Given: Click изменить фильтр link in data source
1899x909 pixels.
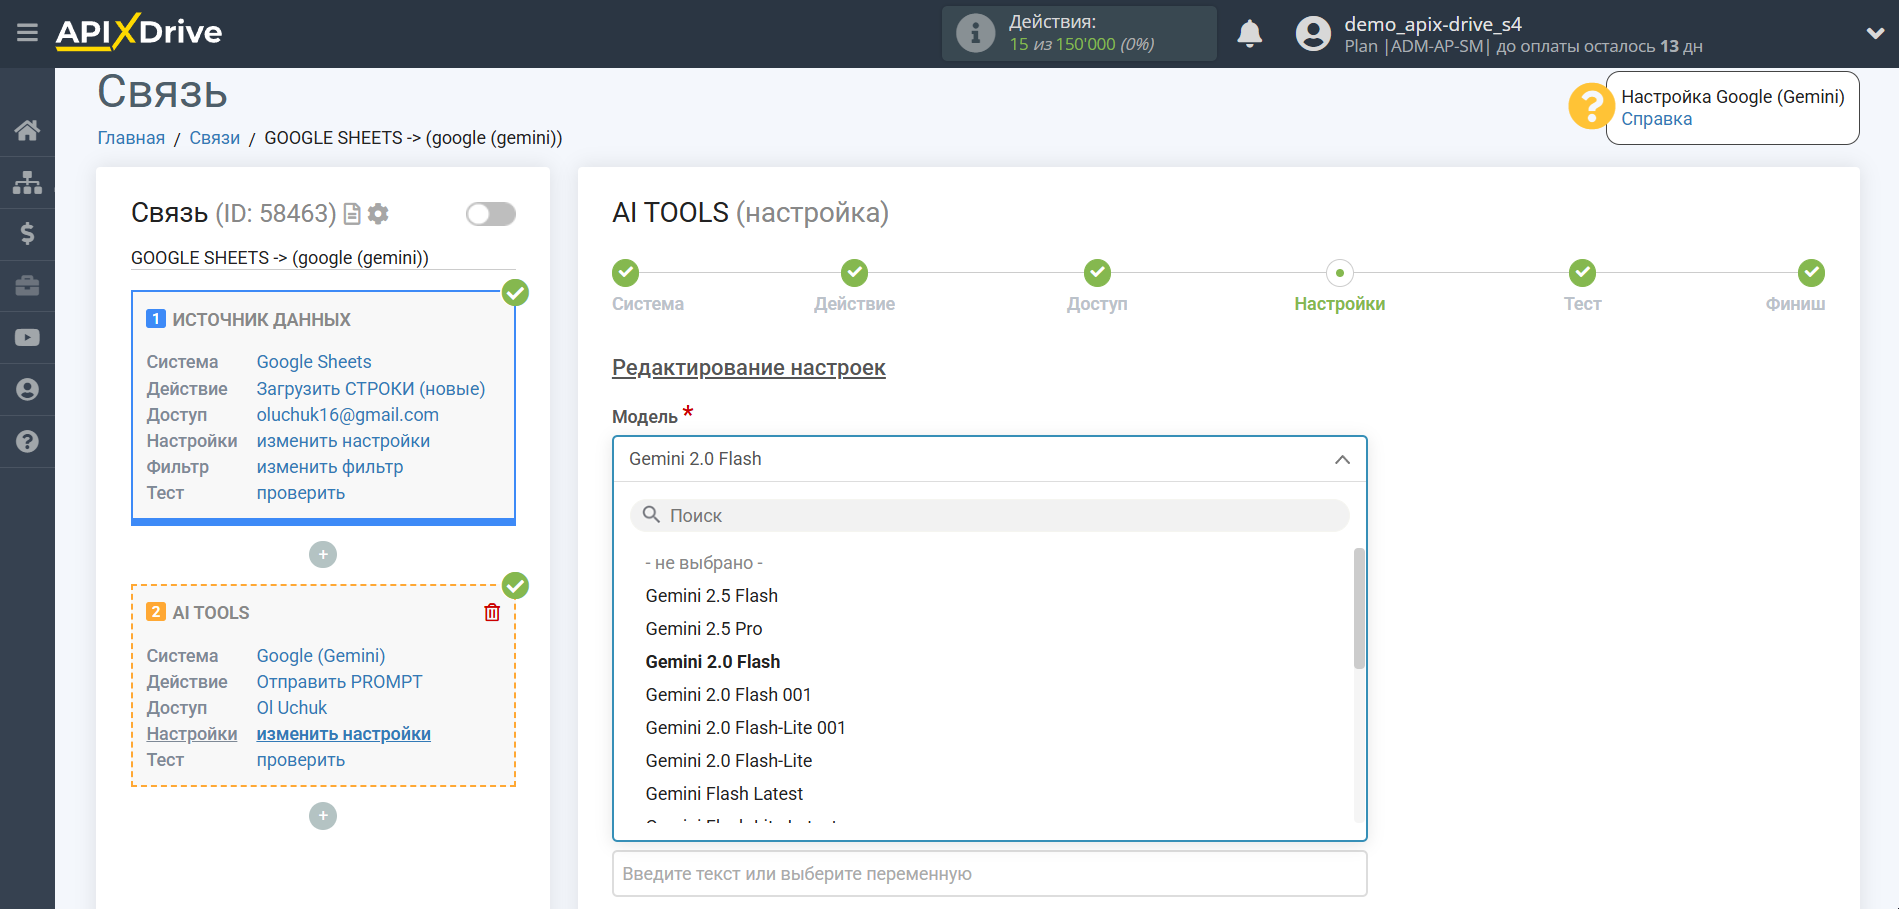Looking at the screenshot, I should click(330, 467).
